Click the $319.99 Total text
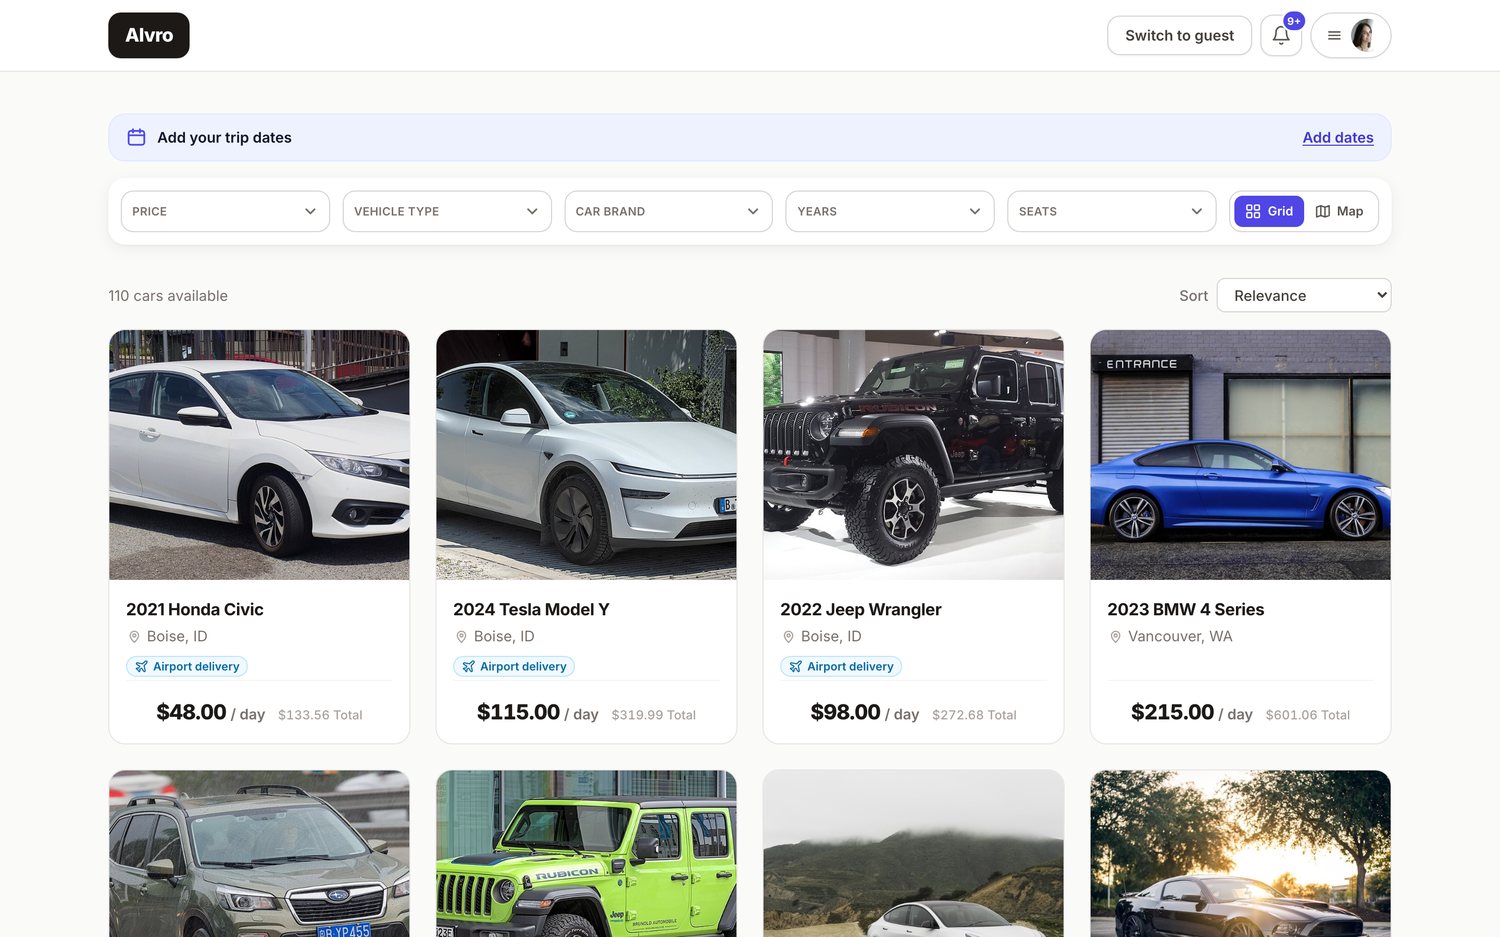The width and height of the screenshot is (1500, 937). pos(653,715)
